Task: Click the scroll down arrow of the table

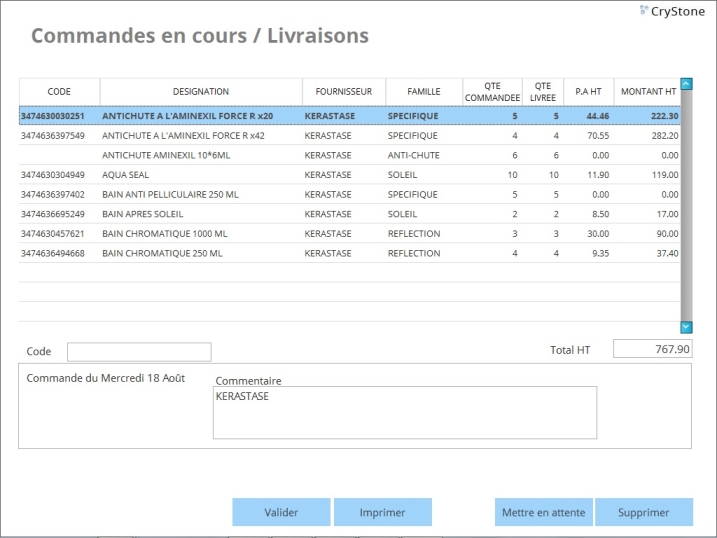Action: pyautogui.click(x=686, y=327)
